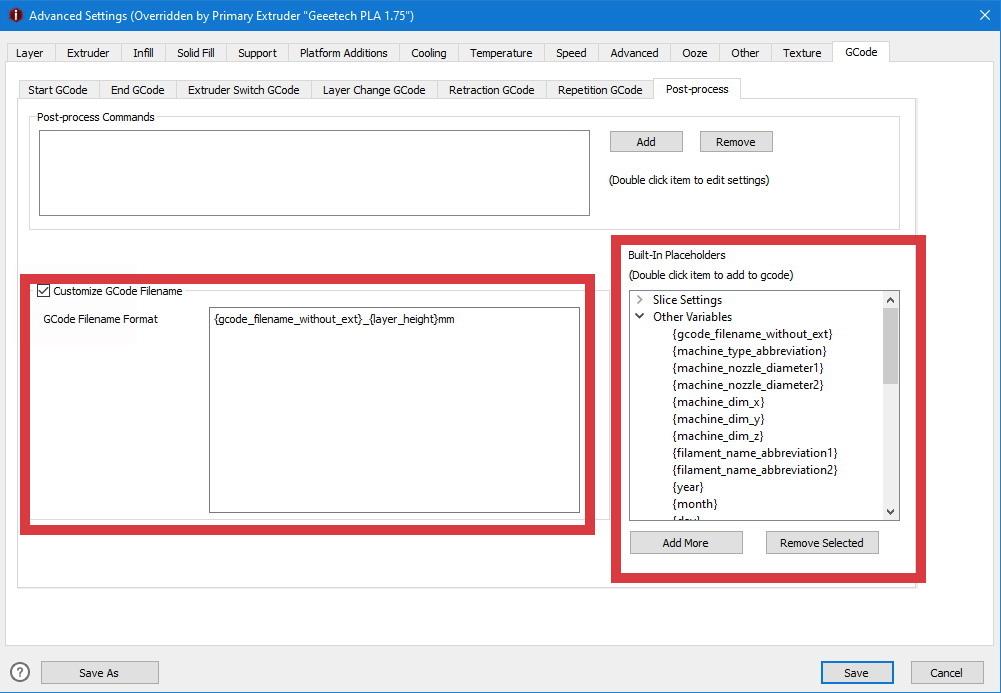This screenshot has height=693, width=1001.
Task: Click the app icon in title bar
Action: [15, 15]
